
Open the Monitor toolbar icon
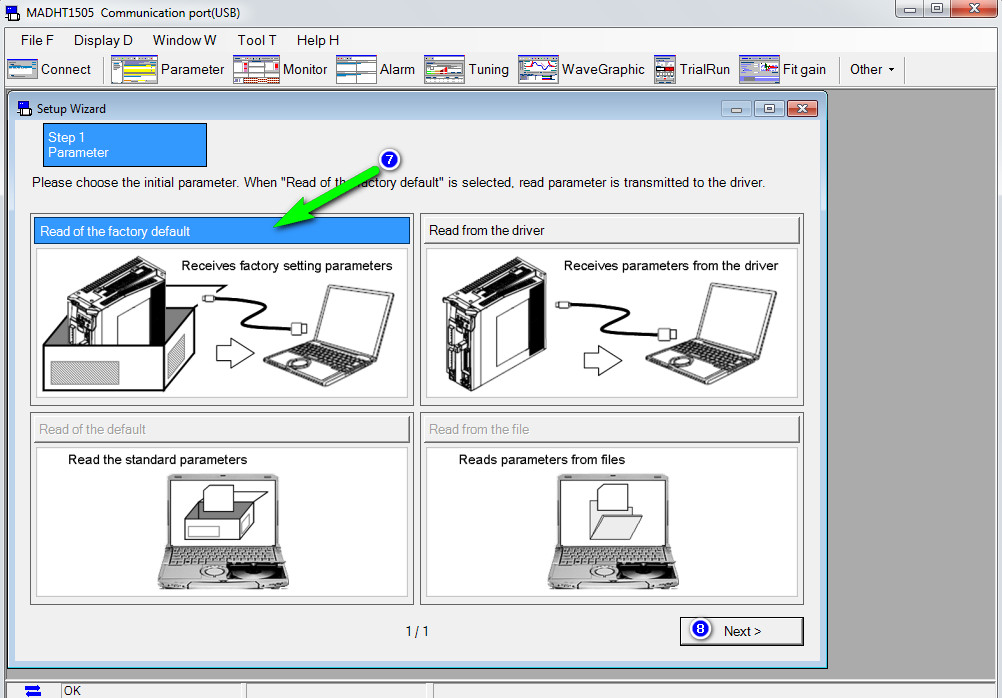tap(256, 69)
